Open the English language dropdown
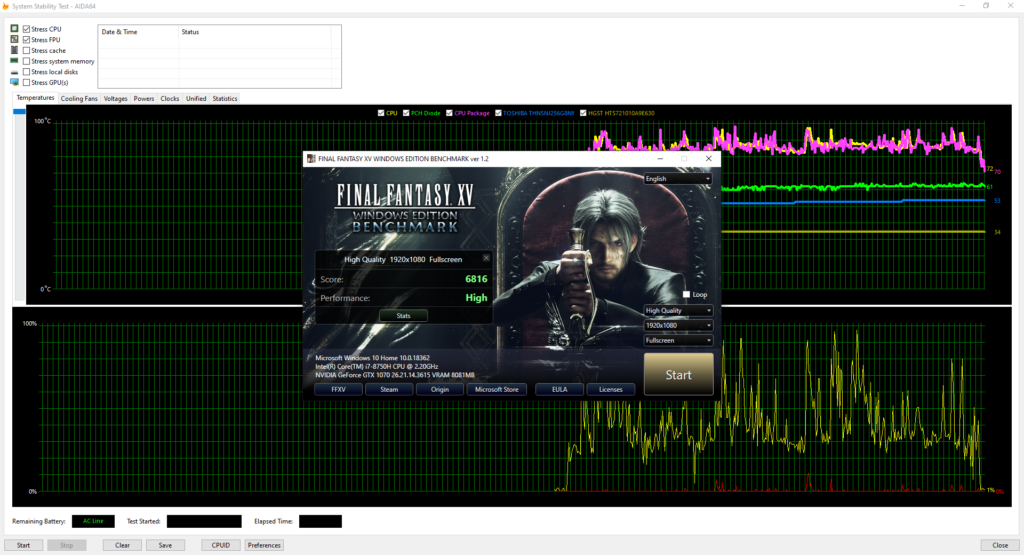Screen dimensions: 1024x555 point(678,179)
